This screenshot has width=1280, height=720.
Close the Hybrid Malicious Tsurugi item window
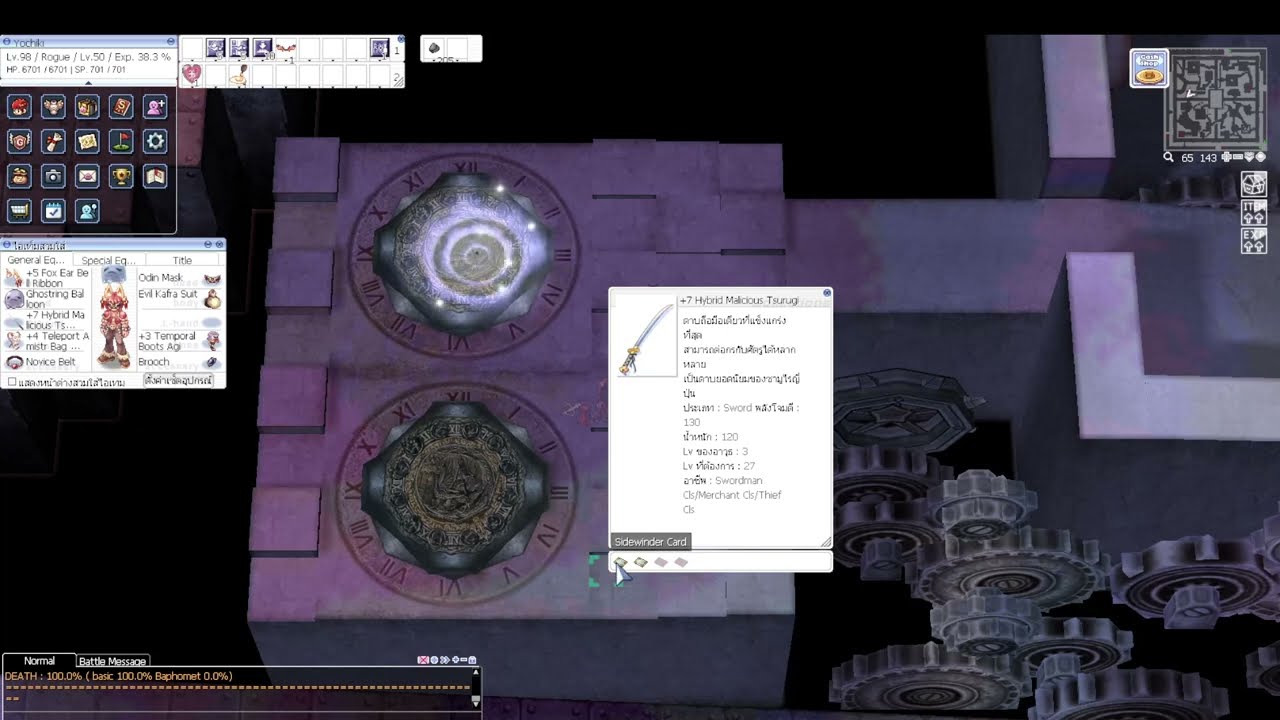click(x=827, y=294)
